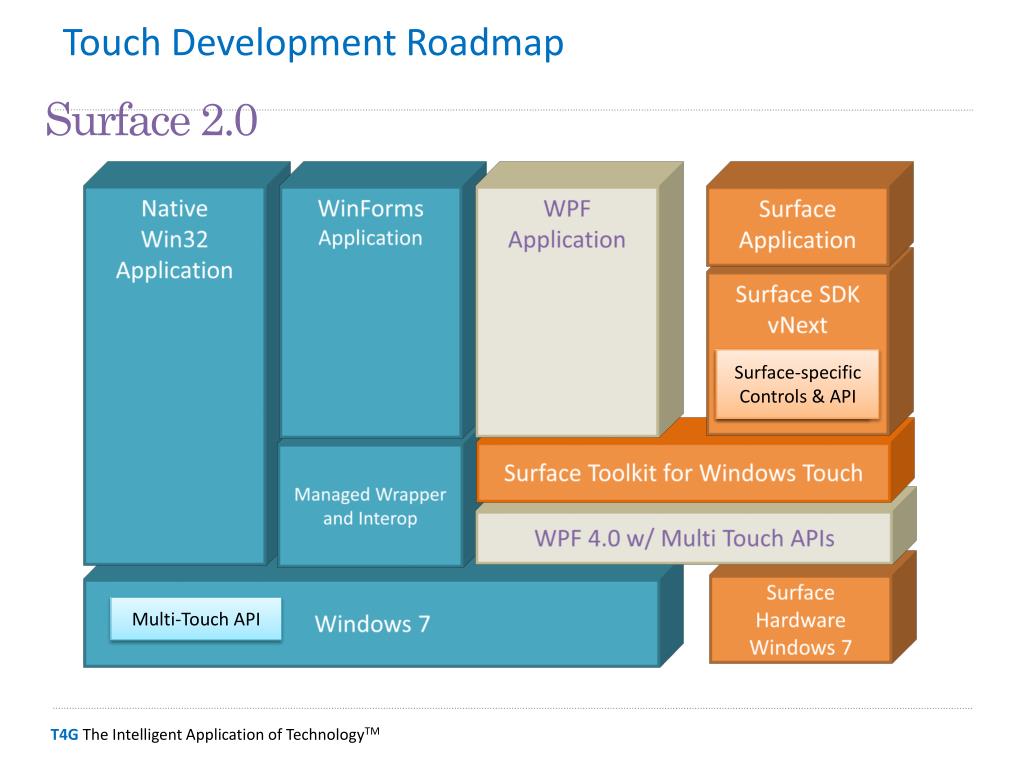Select 'Surface Toolkit for Windows Touch' bar
Screen dimensions: 1024x768
coord(683,473)
